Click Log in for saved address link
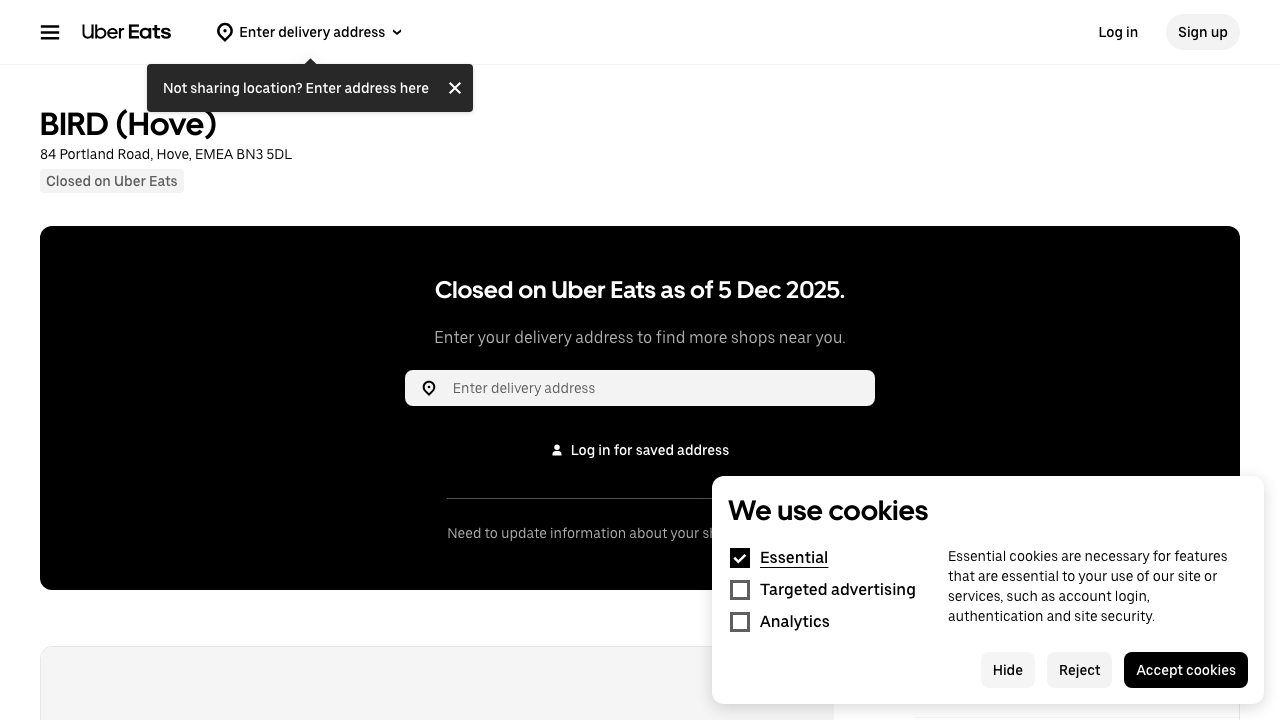Viewport: 1280px width, 720px height. pyautogui.click(x=649, y=451)
